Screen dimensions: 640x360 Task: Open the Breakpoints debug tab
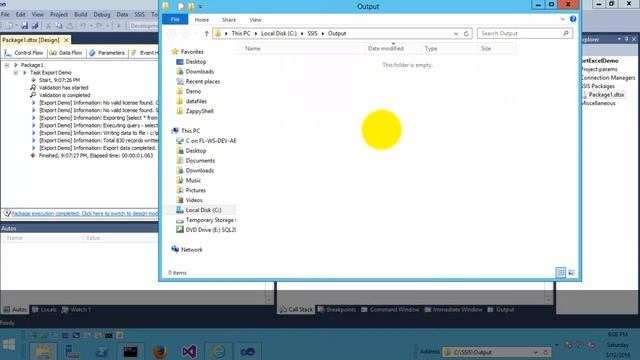tap(337, 310)
